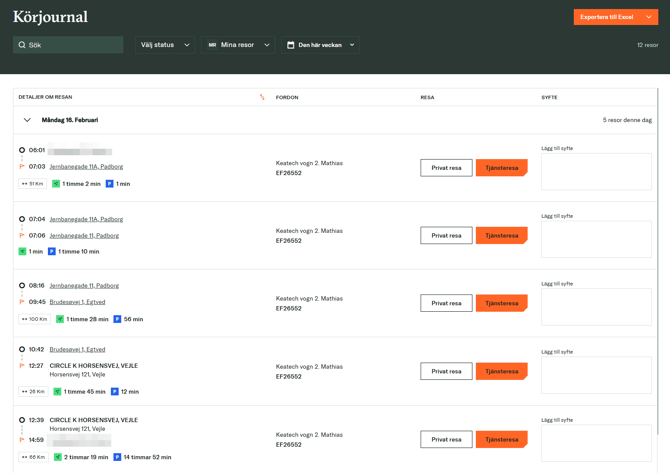
Task: Open the Exportera till Excel arrow menu
Action: pos(649,17)
